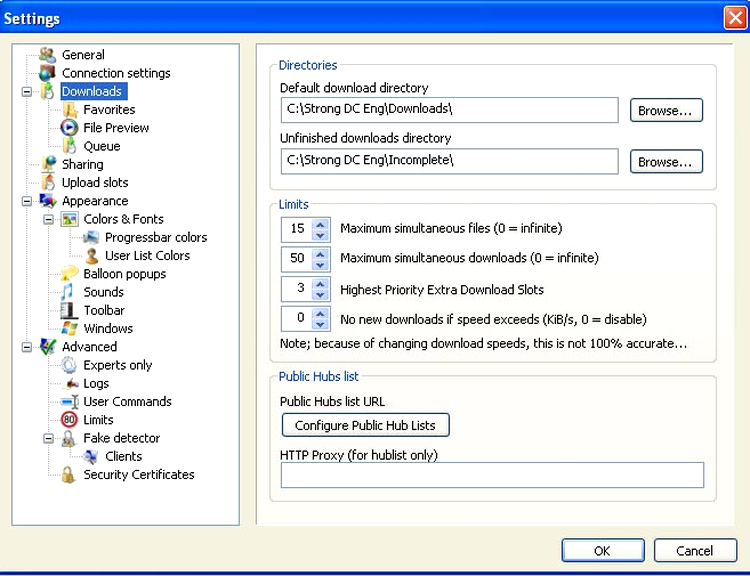Select the Sharing text label
The height and width of the screenshot is (576, 750).
point(83,164)
